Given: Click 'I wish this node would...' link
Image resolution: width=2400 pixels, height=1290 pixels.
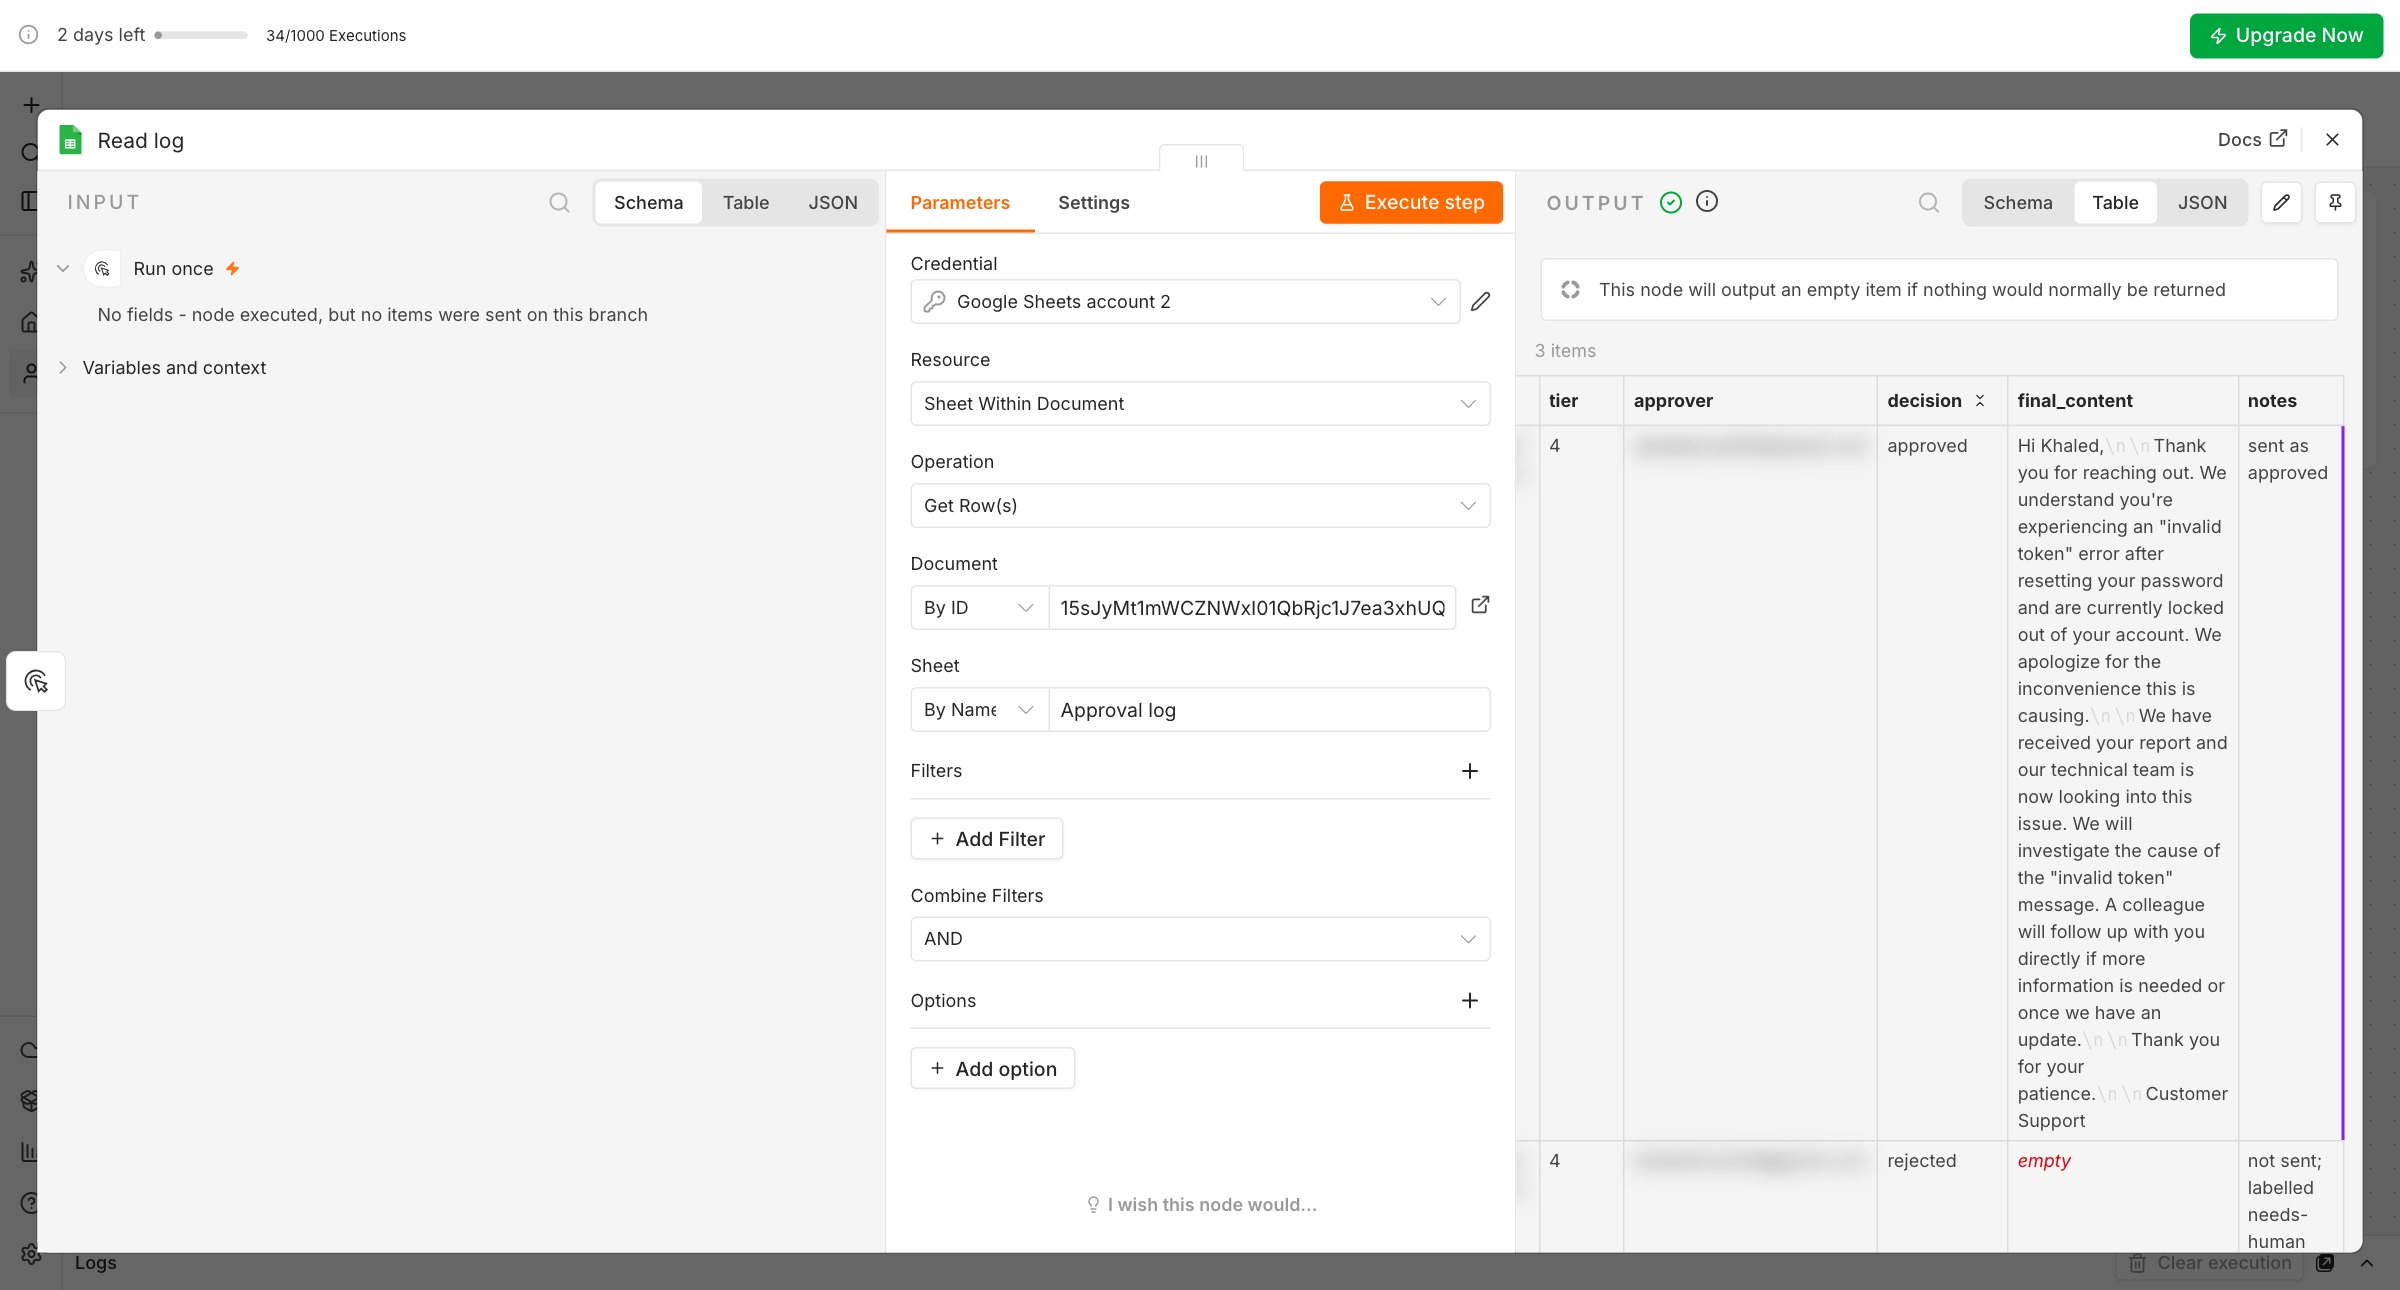Looking at the screenshot, I should [1201, 1205].
